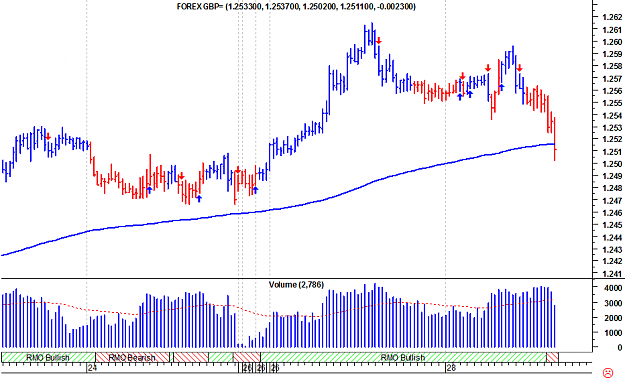The width and height of the screenshot is (625, 382).
Task: Click the 1.248 price axis label
Action: click(612, 188)
